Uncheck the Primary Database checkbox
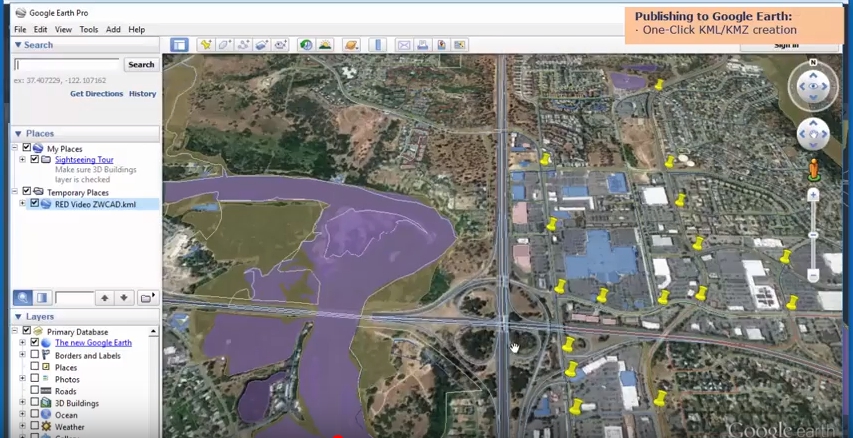The width and height of the screenshot is (853, 438). pyautogui.click(x=27, y=331)
